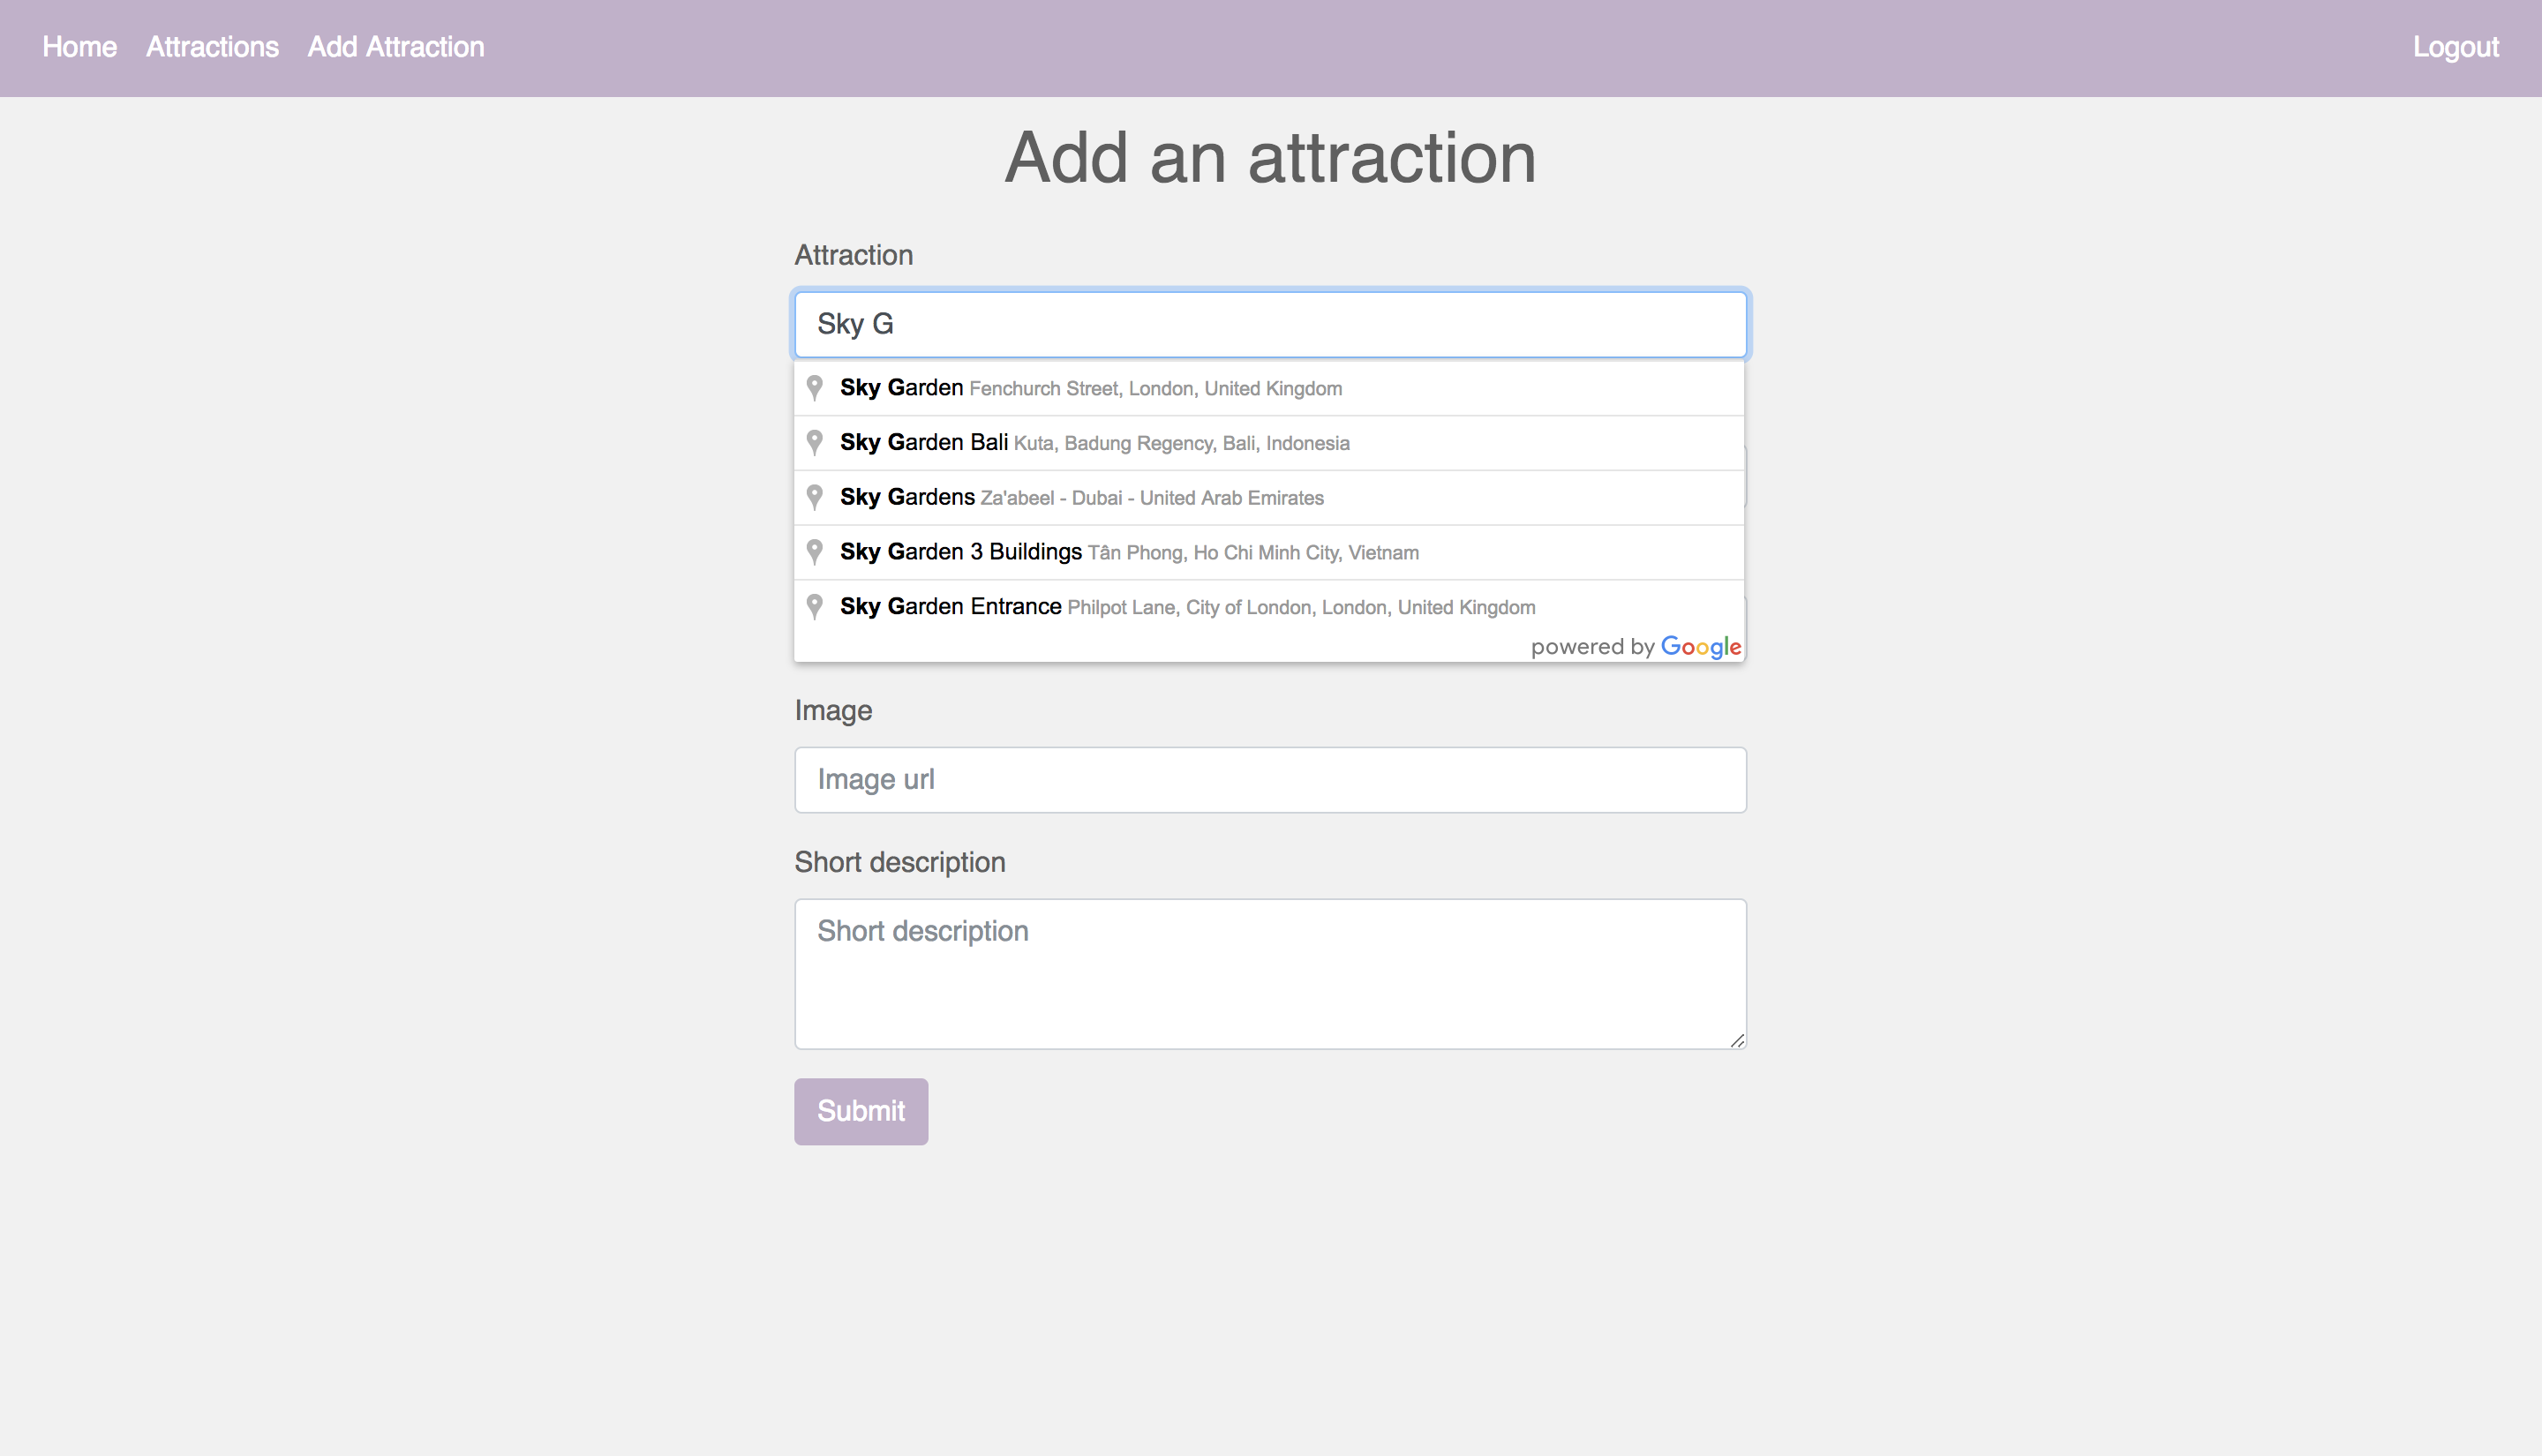Open Add Attraction nav link
This screenshot has height=1456, width=2542.
pos(395,47)
